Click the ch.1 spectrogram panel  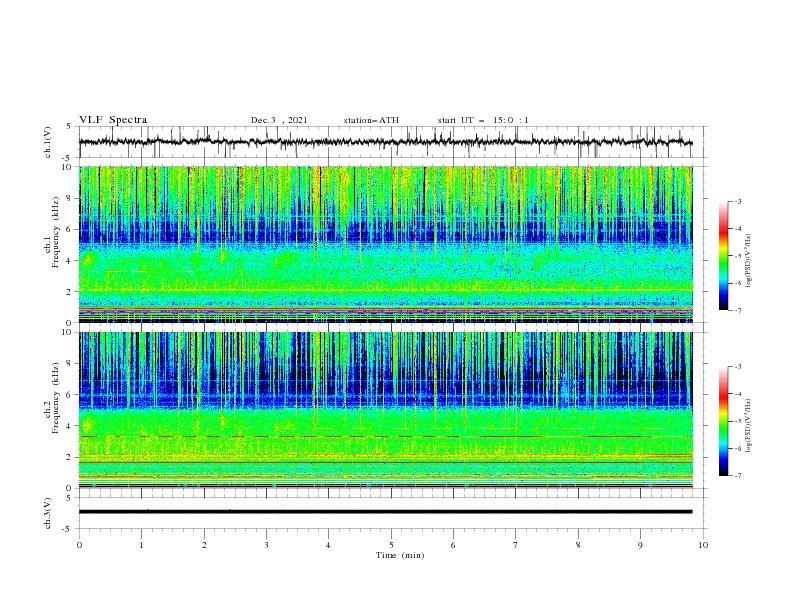point(386,244)
